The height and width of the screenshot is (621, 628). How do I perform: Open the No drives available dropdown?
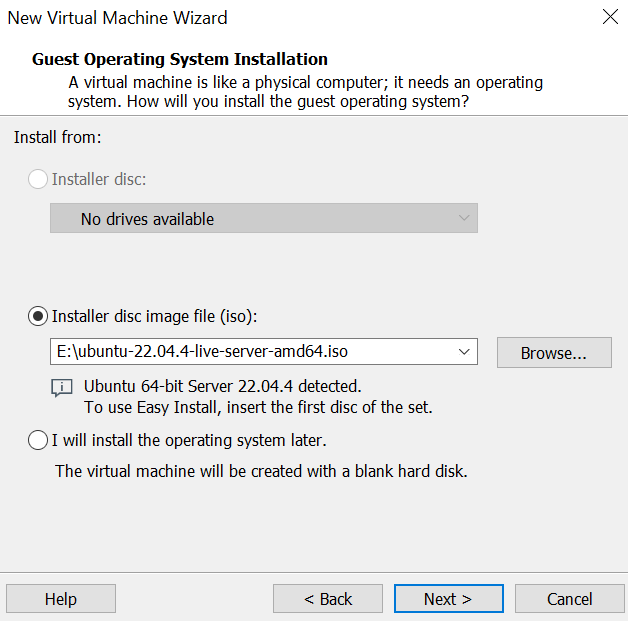click(x=263, y=218)
